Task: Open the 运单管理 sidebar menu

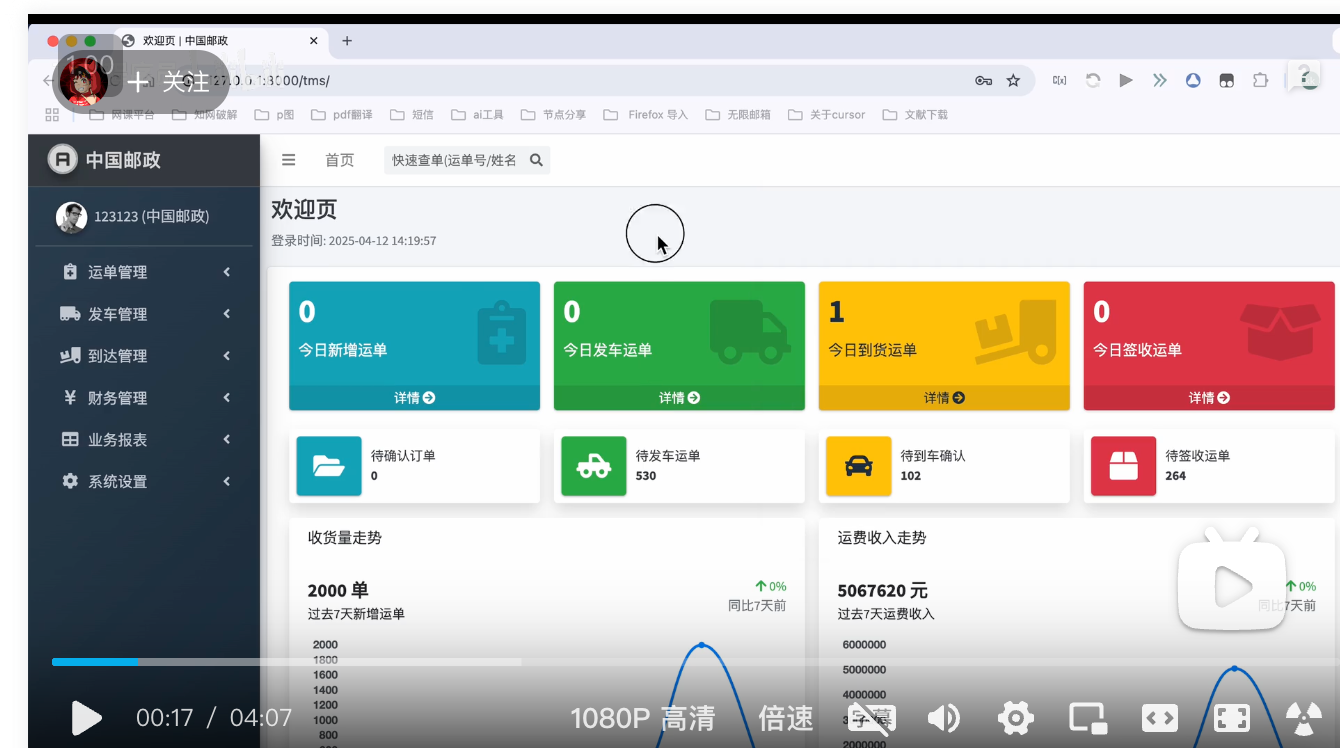Action: [x=144, y=272]
